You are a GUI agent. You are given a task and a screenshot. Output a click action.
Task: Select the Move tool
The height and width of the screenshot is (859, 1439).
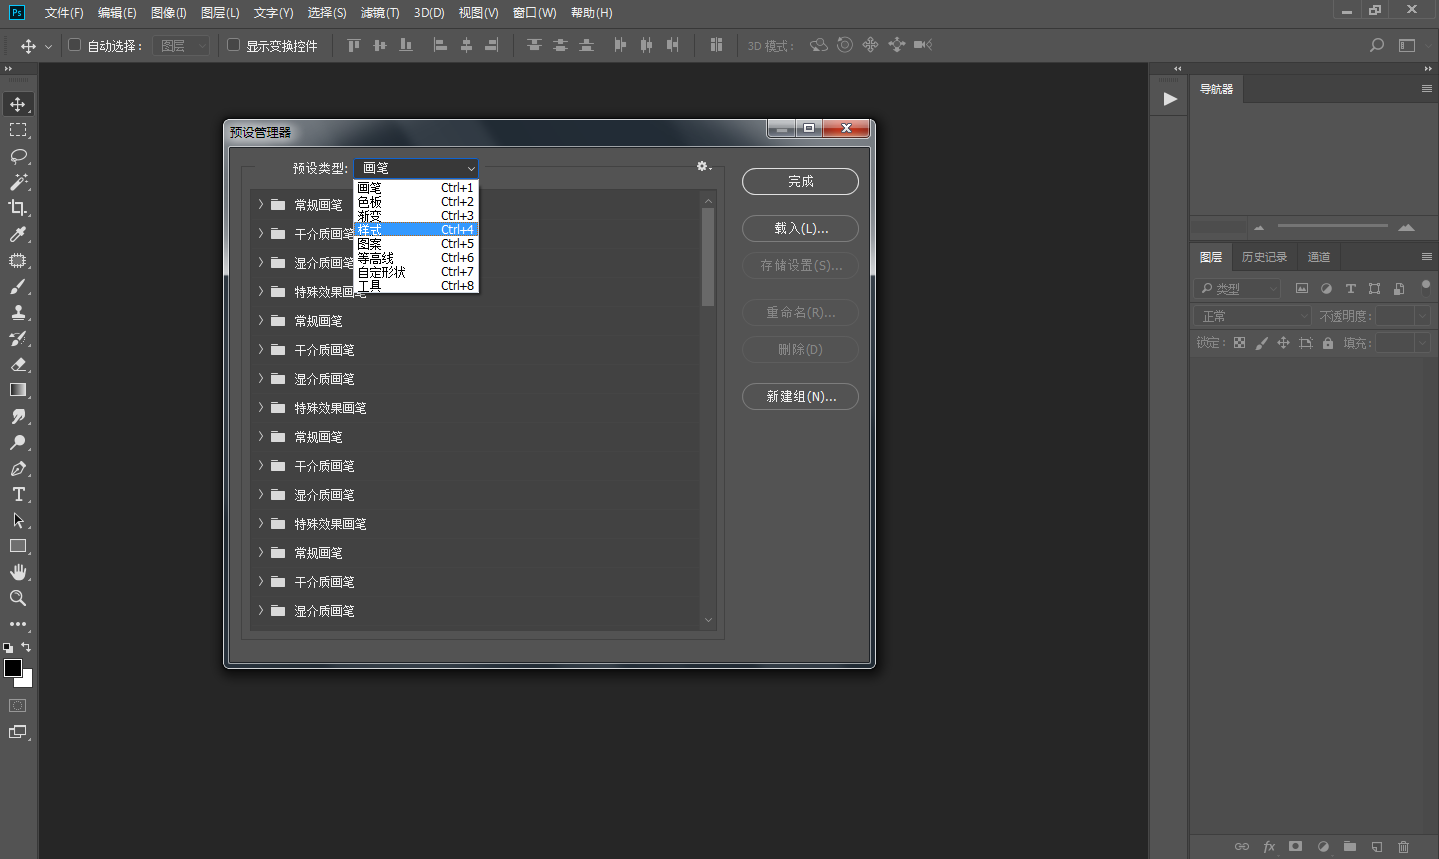(18, 104)
